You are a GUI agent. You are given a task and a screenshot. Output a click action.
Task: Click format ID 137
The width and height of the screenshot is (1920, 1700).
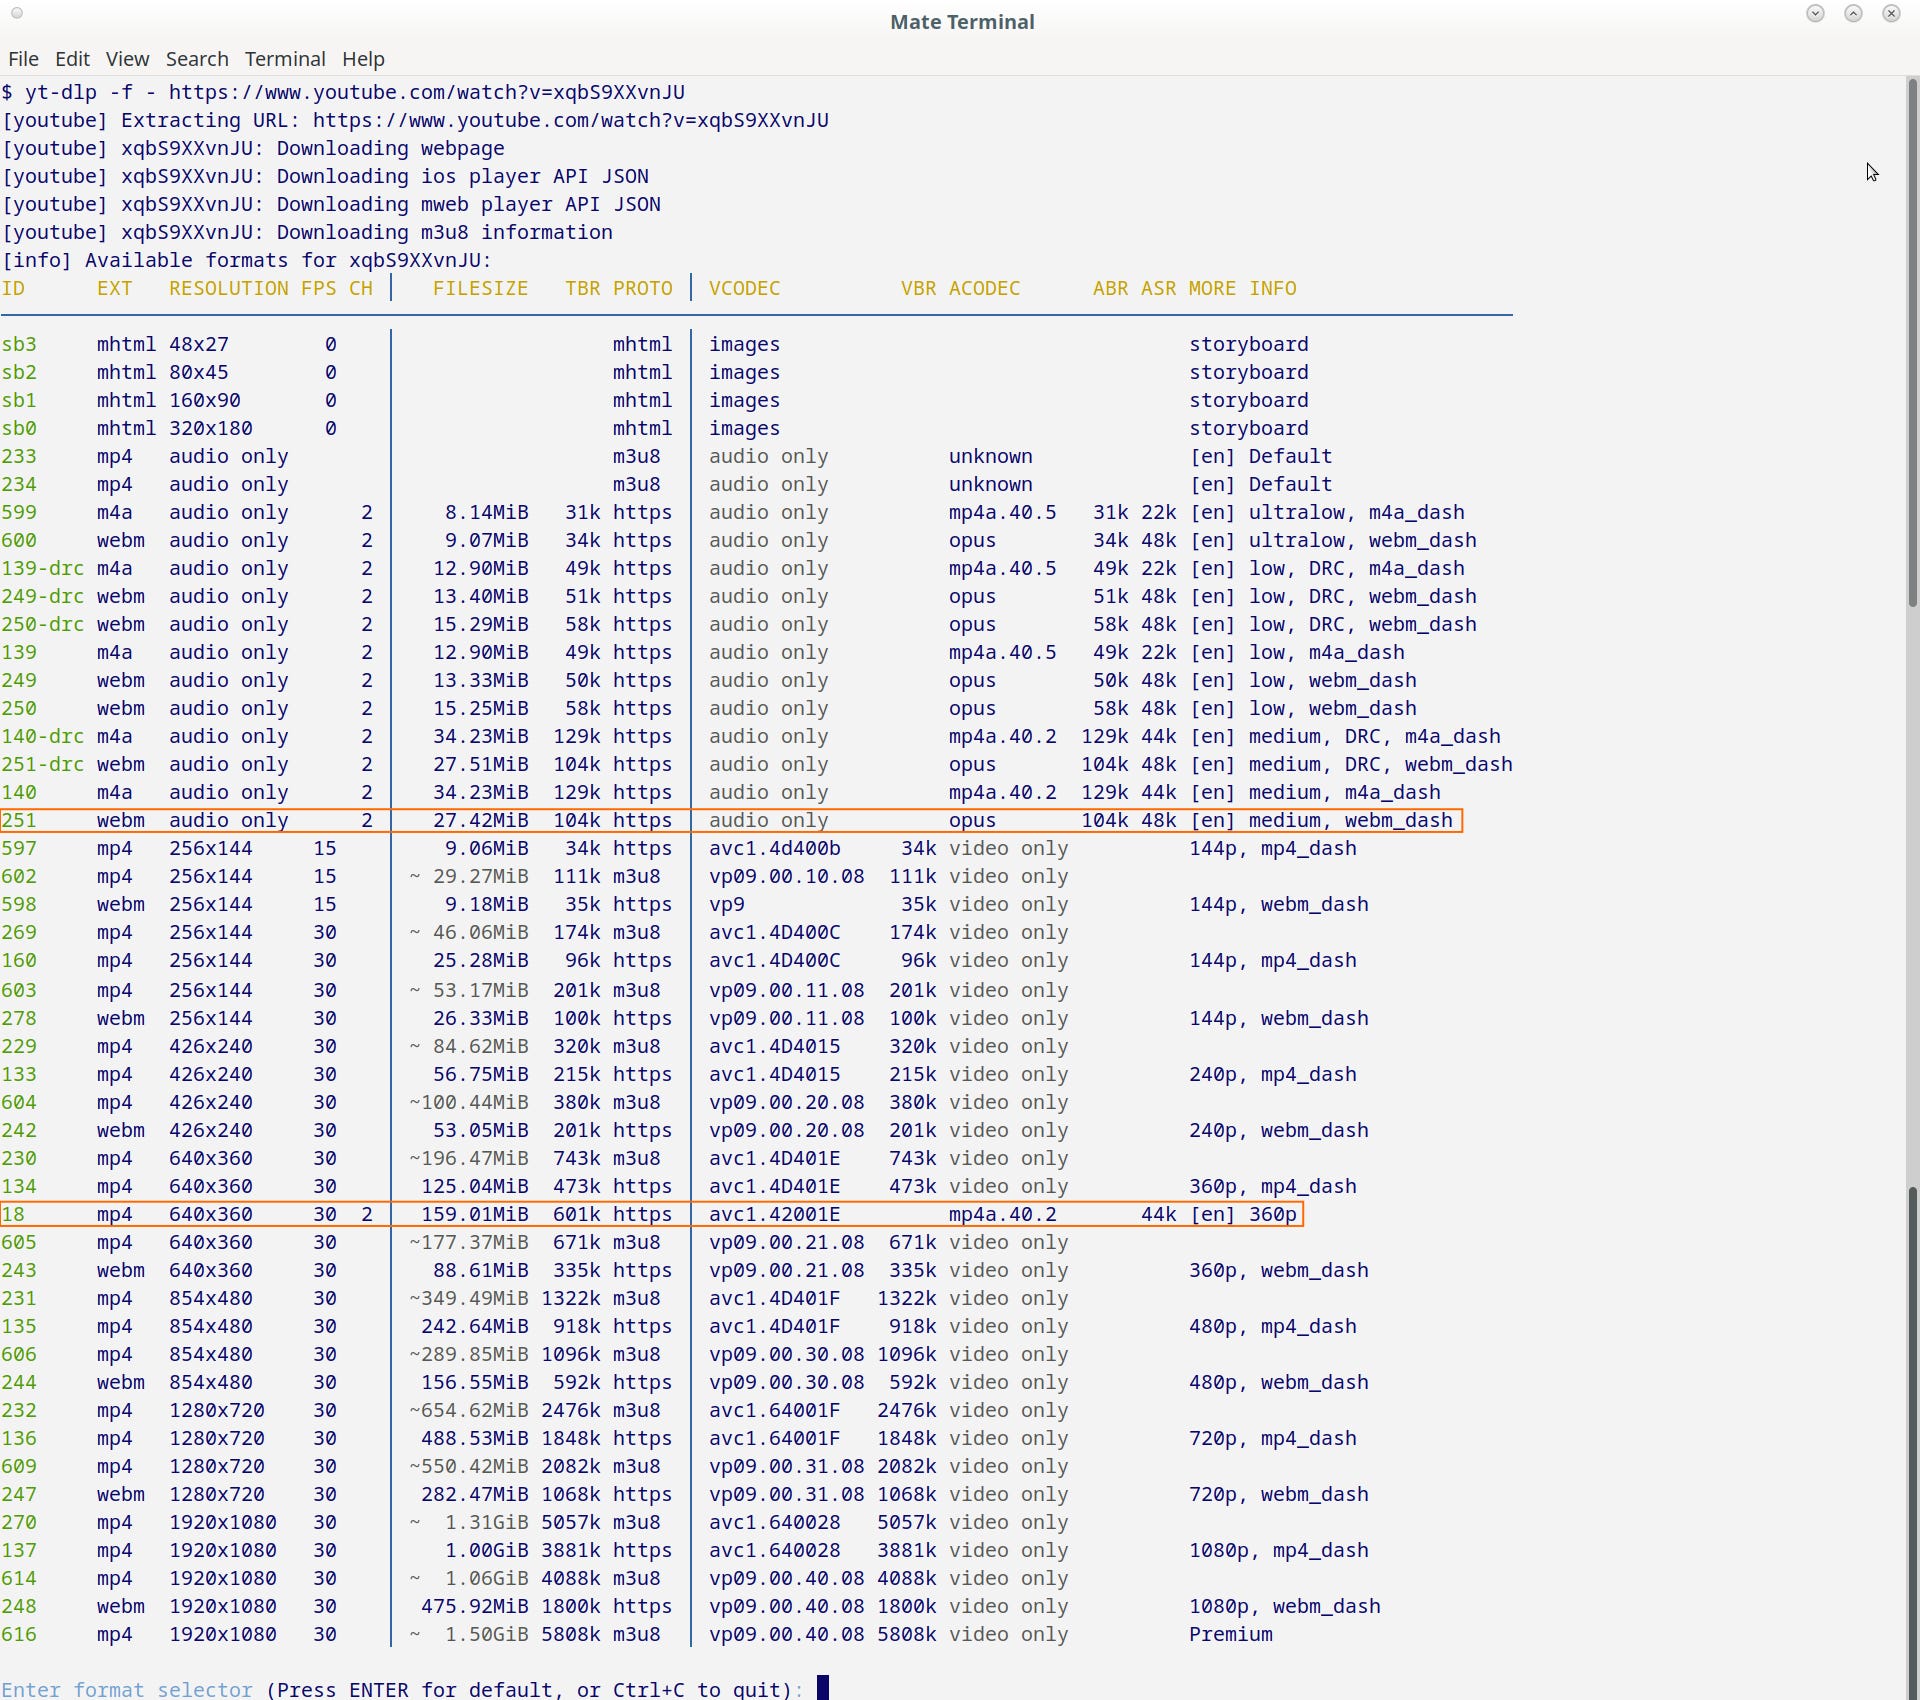coord(19,1550)
